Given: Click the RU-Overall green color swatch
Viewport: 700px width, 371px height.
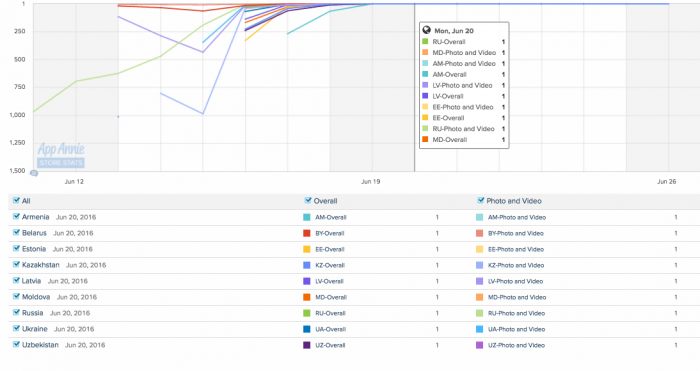Looking at the screenshot, I should (x=307, y=313).
